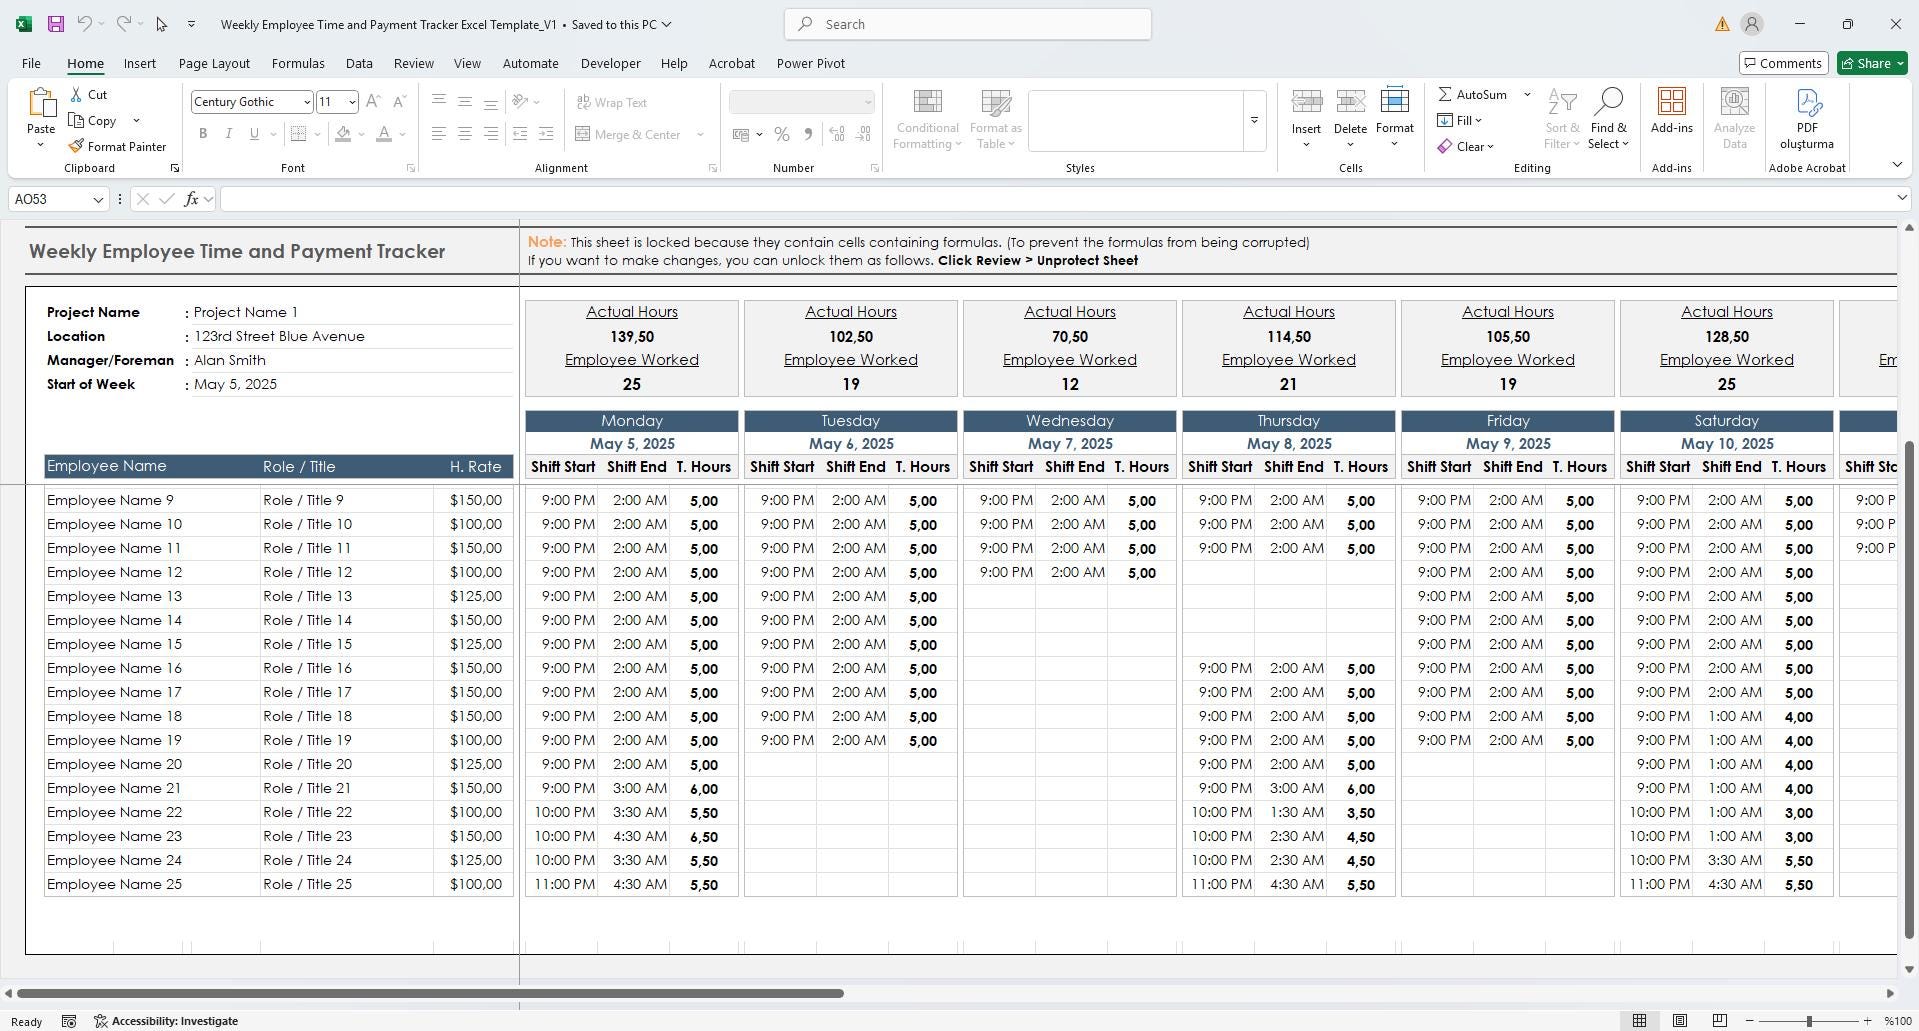Toggle Bold formatting
Image resolution: width=1919 pixels, height=1031 pixels.
(x=203, y=134)
